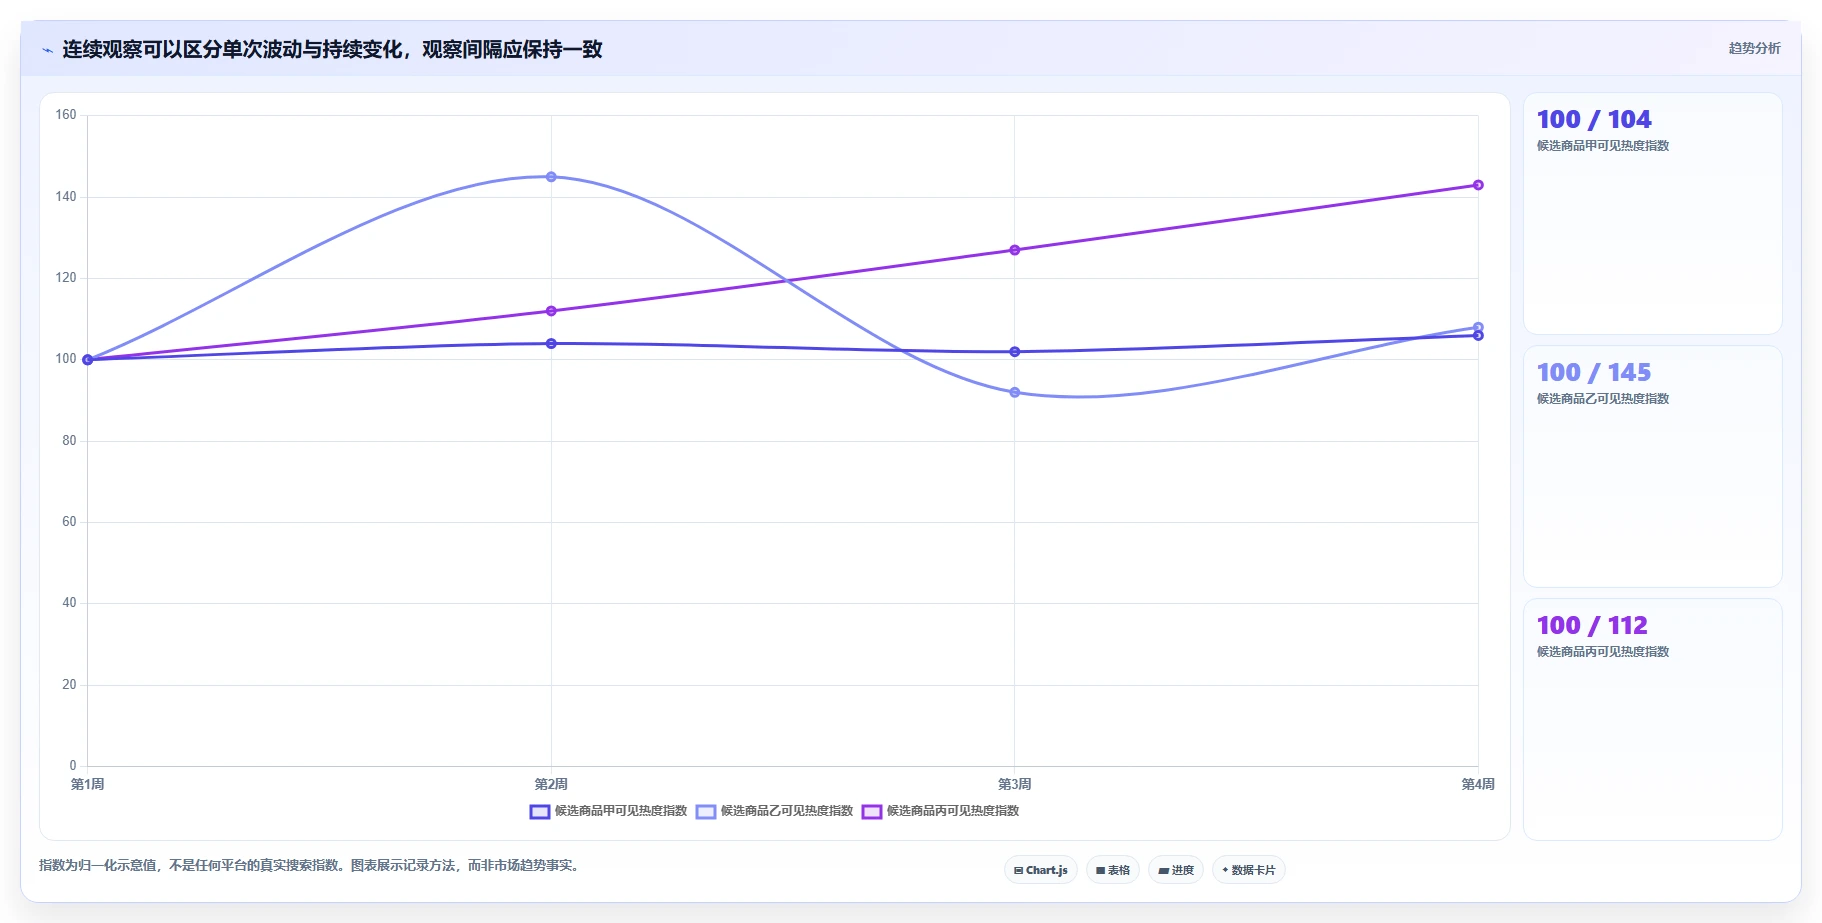This screenshot has height=923, width=1822.
Task: Click y-axis value 120
Action: [x=66, y=278]
